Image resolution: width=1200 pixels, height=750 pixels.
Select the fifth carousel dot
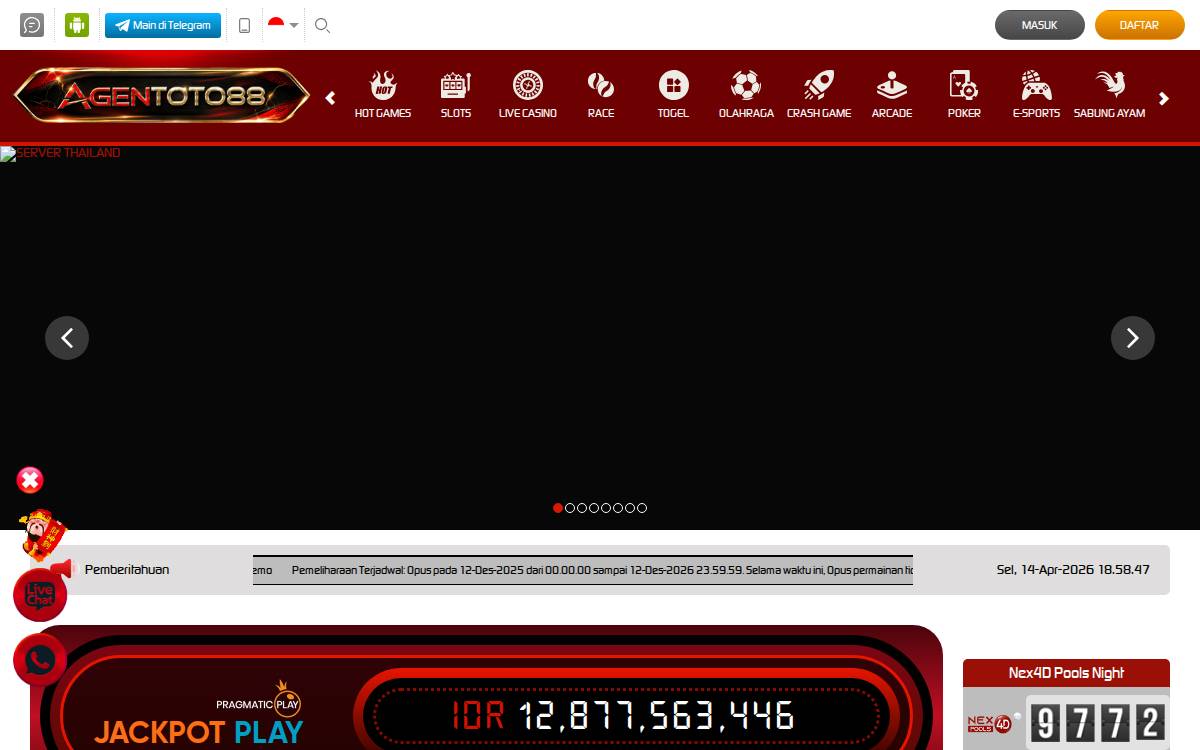(x=606, y=508)
